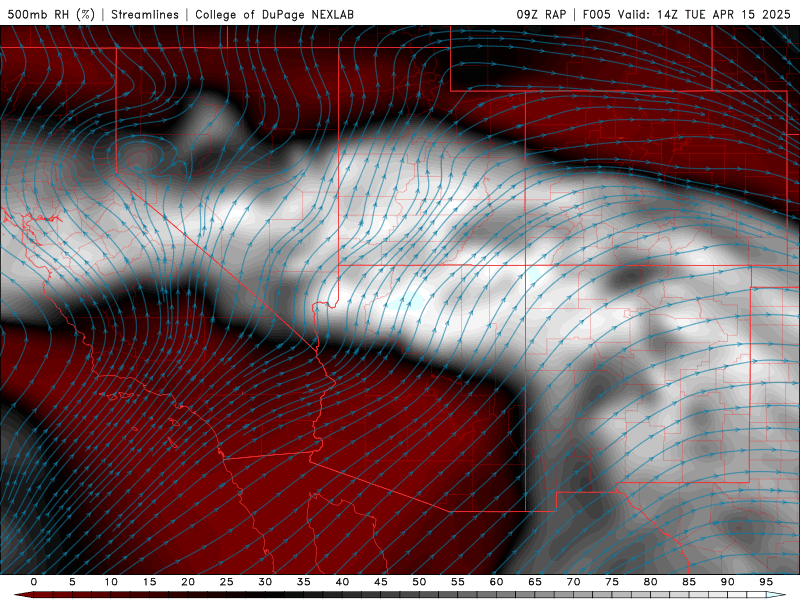Image resolution: width=800 pixels, height=600 pixels.
Task: Click 'College of DuPage NEXLAB' header text
Action: coord(274,14)
